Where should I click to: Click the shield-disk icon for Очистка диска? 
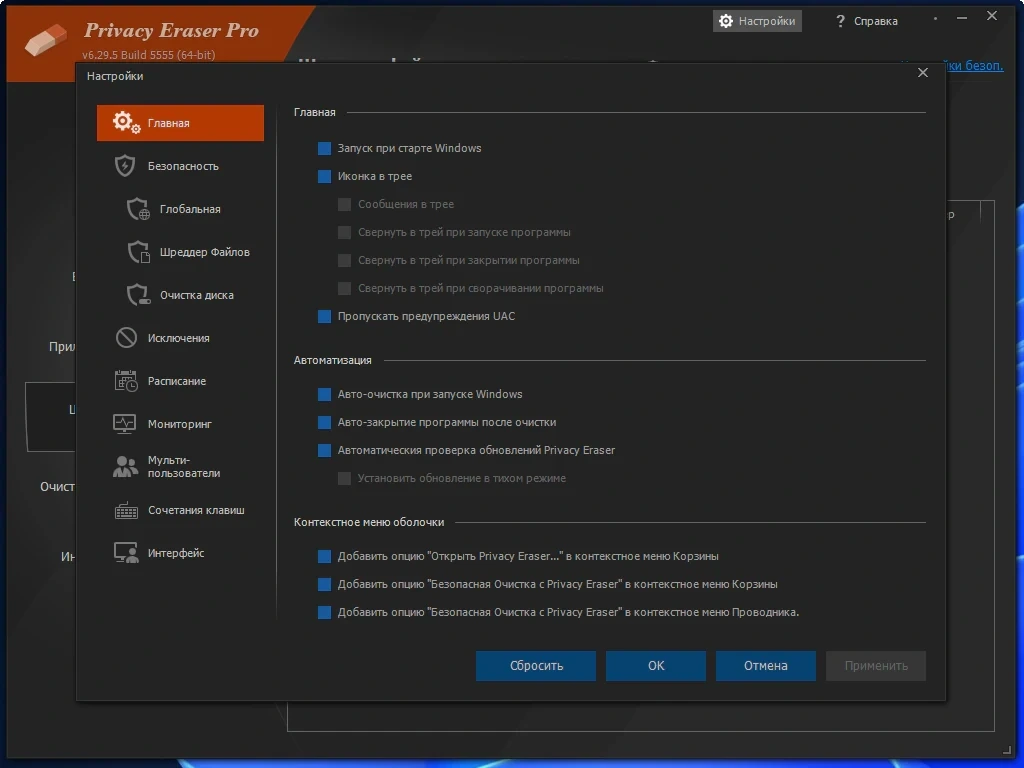[138, 295]
